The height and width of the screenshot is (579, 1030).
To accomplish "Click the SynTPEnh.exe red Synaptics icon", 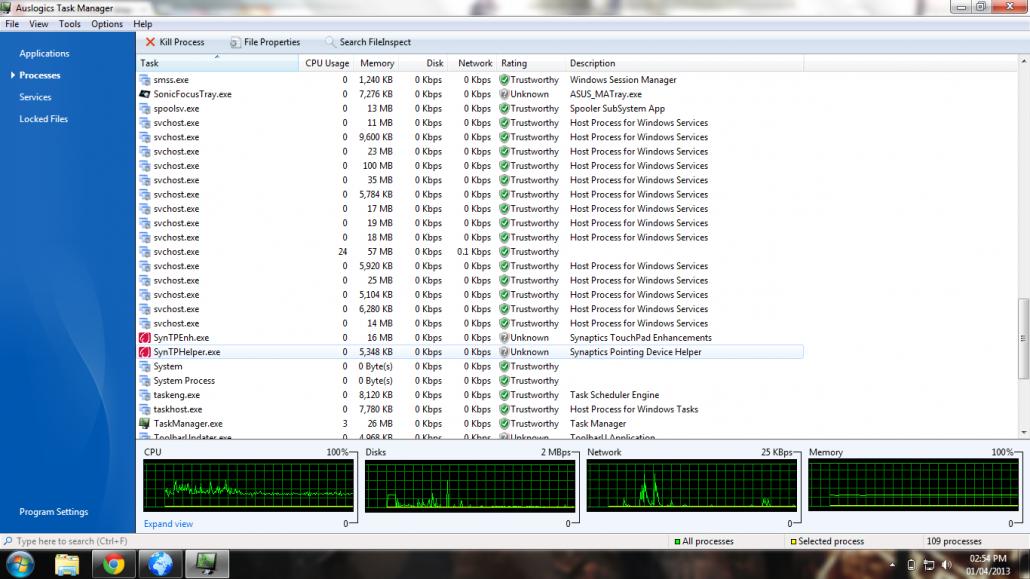I will (145, 338).
